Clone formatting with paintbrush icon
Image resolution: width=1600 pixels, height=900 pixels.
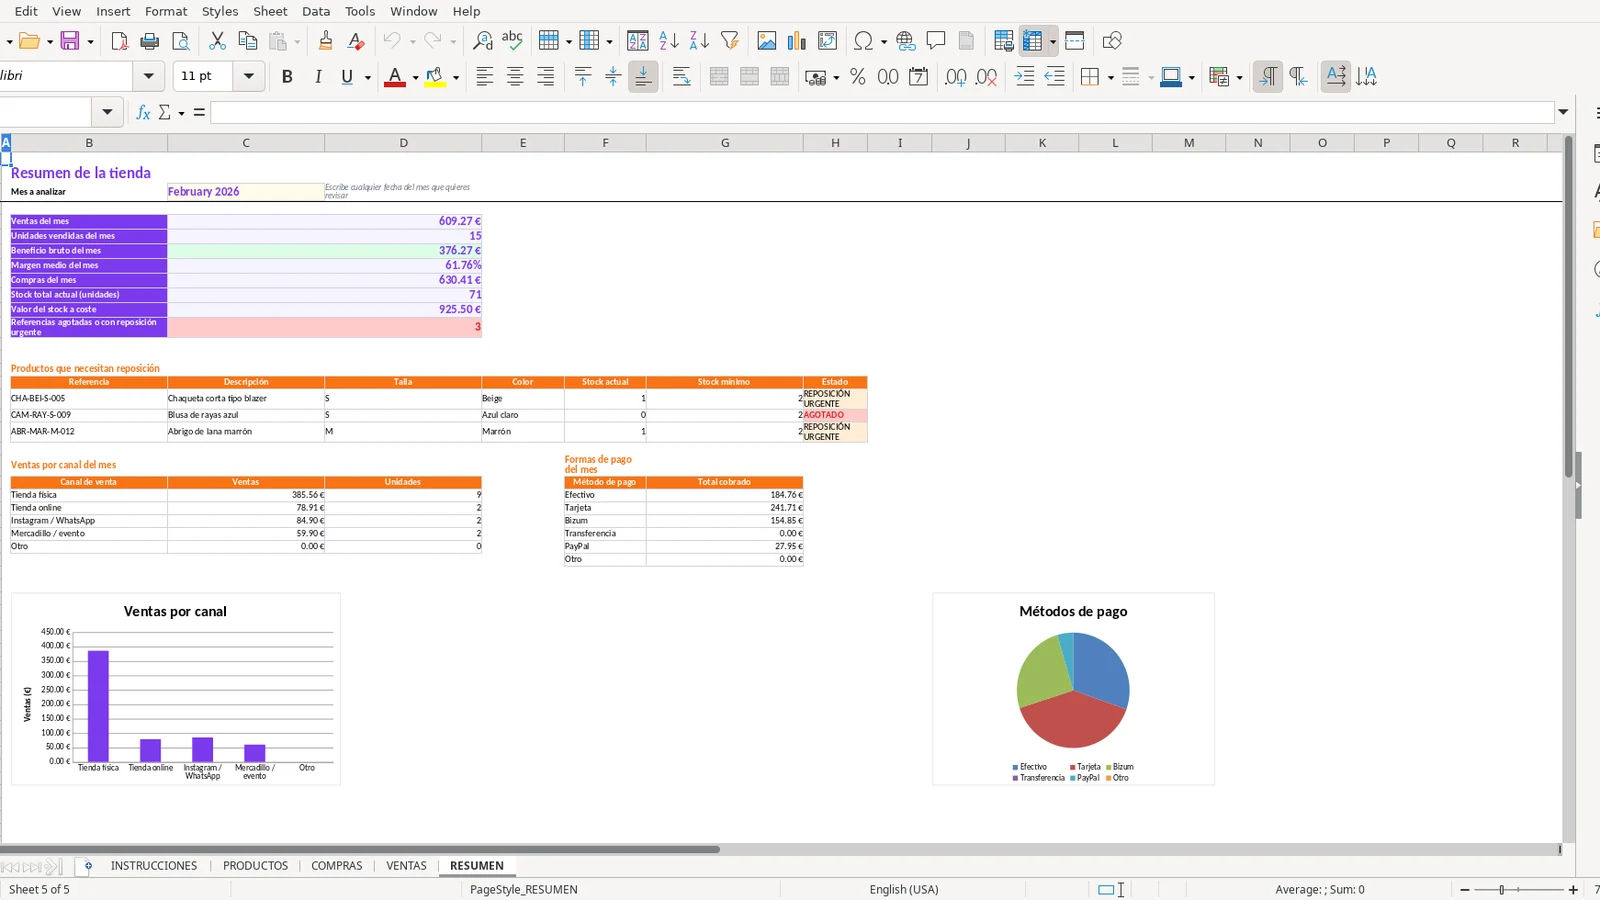(325, 41)
